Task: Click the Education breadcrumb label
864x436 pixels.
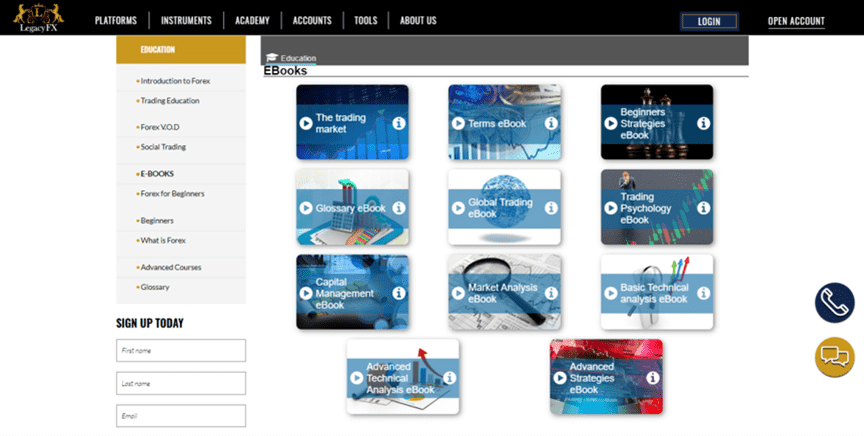Action: 298,58
